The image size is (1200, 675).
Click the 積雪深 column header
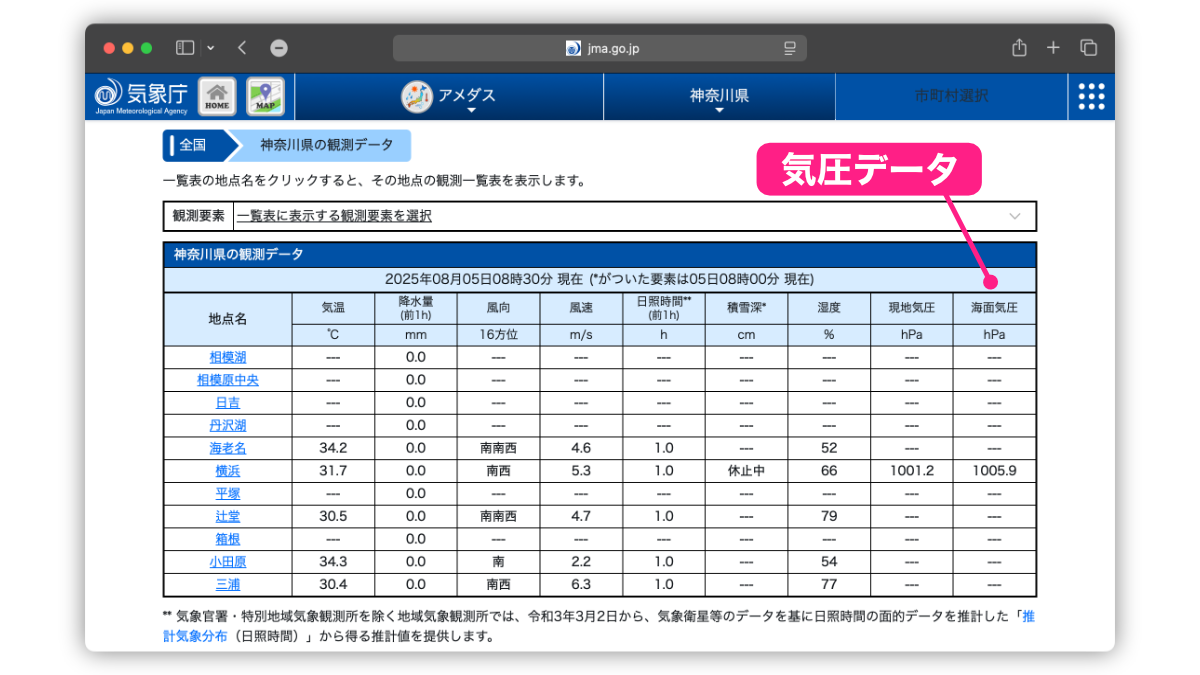(x=746, y=309)
